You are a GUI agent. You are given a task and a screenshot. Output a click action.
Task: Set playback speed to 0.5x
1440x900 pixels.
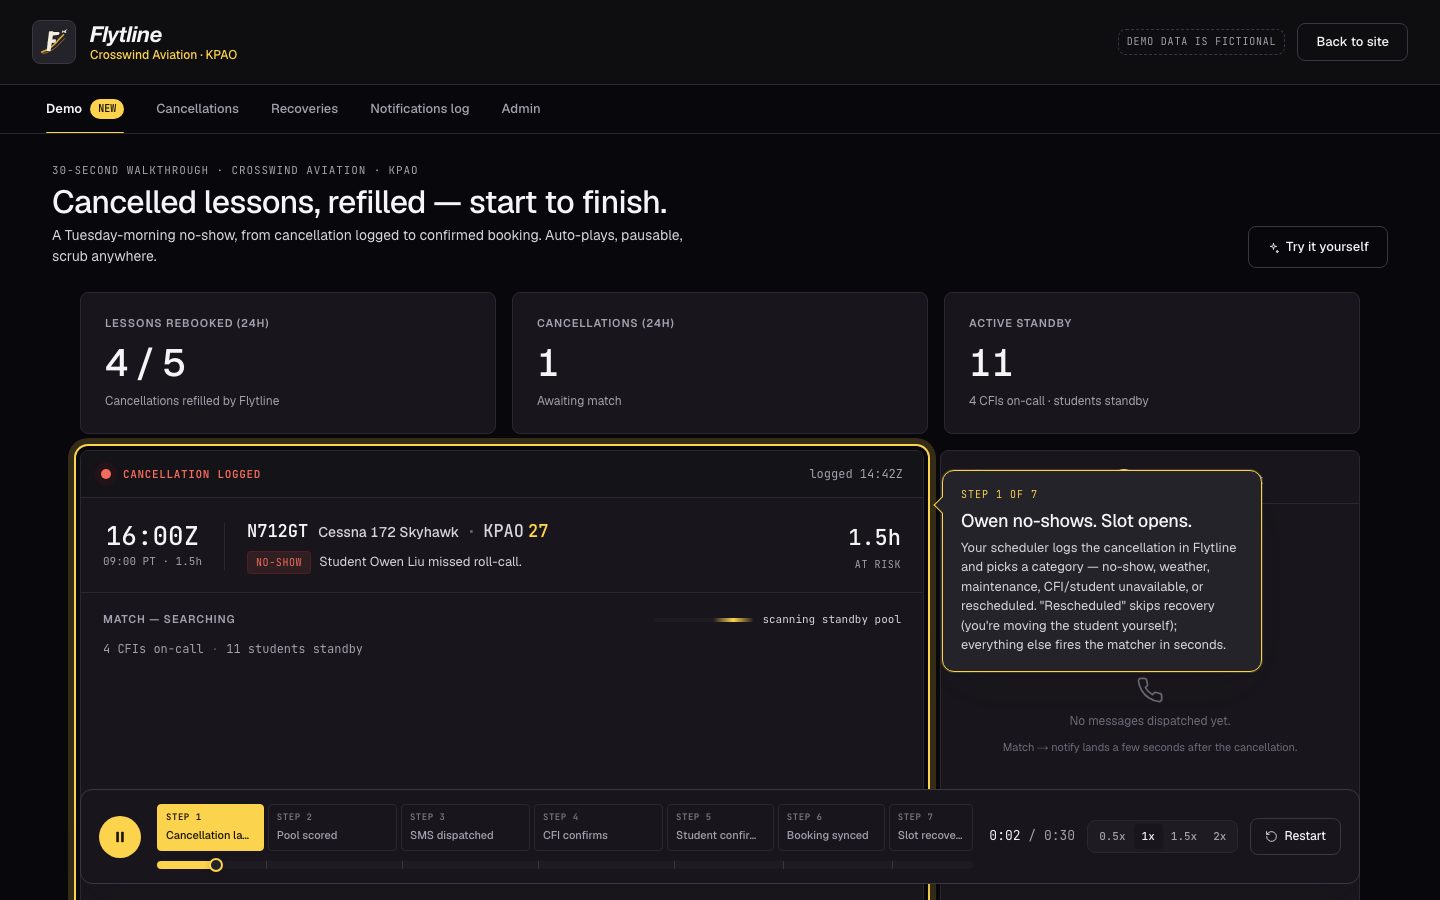1112,836
